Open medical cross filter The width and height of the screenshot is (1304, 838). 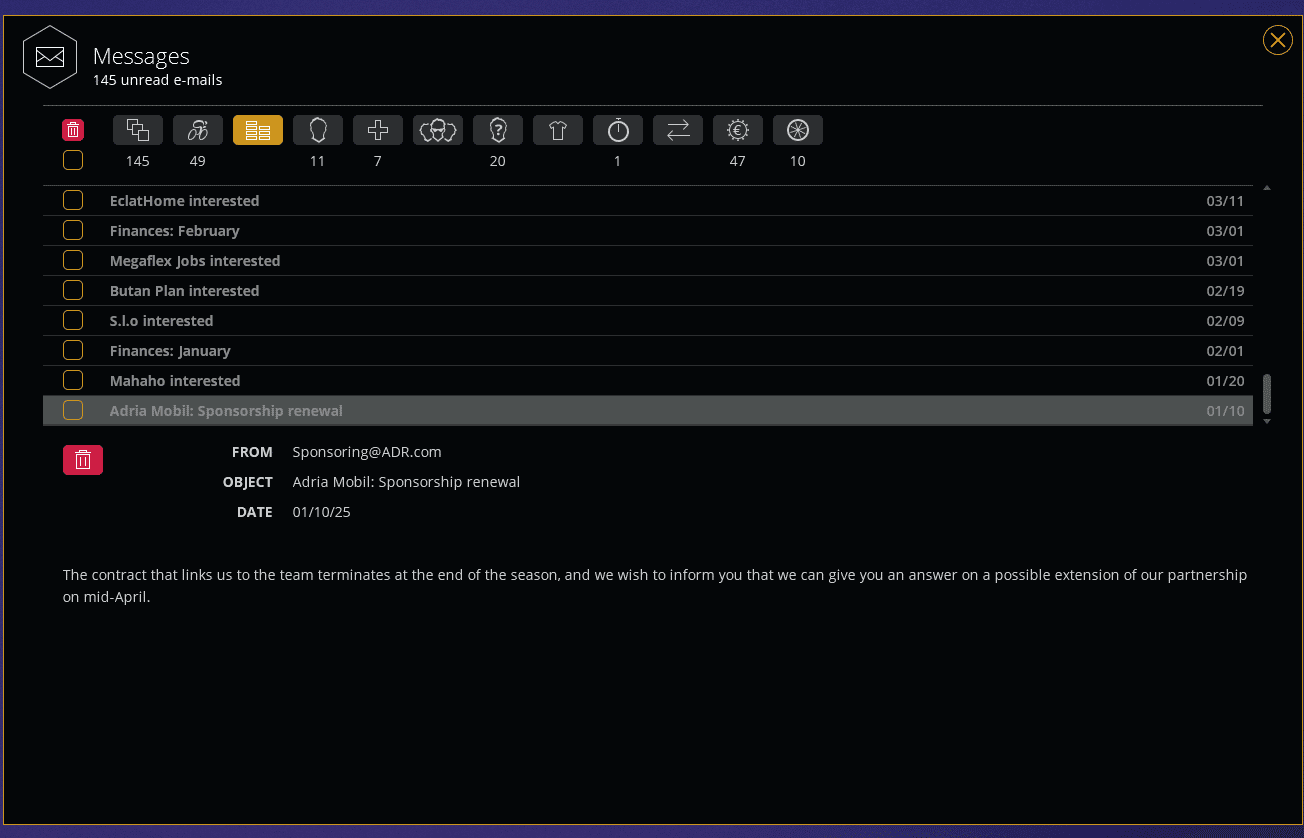(x=378, y=130)
